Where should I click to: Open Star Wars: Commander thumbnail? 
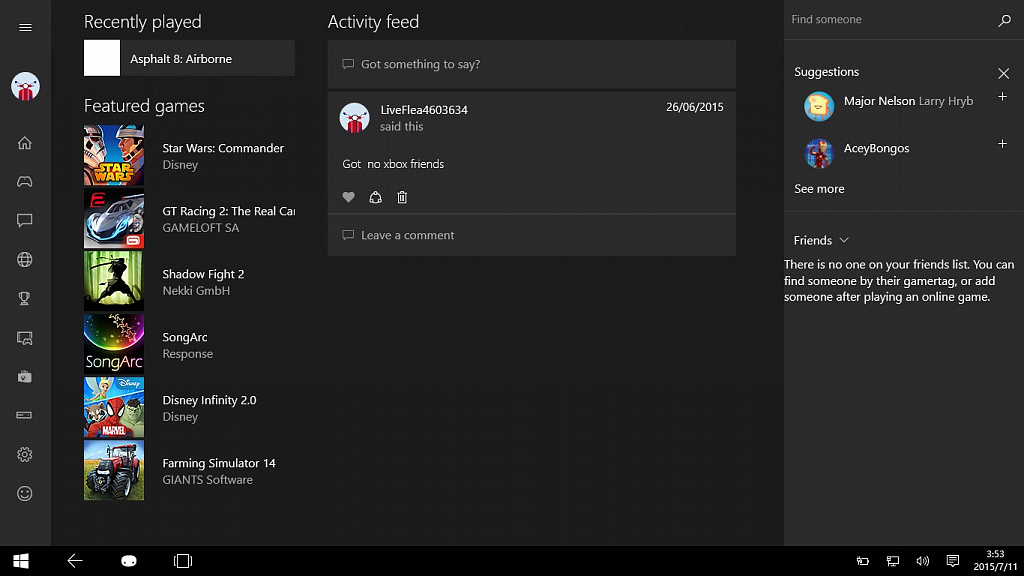[114, 155]
